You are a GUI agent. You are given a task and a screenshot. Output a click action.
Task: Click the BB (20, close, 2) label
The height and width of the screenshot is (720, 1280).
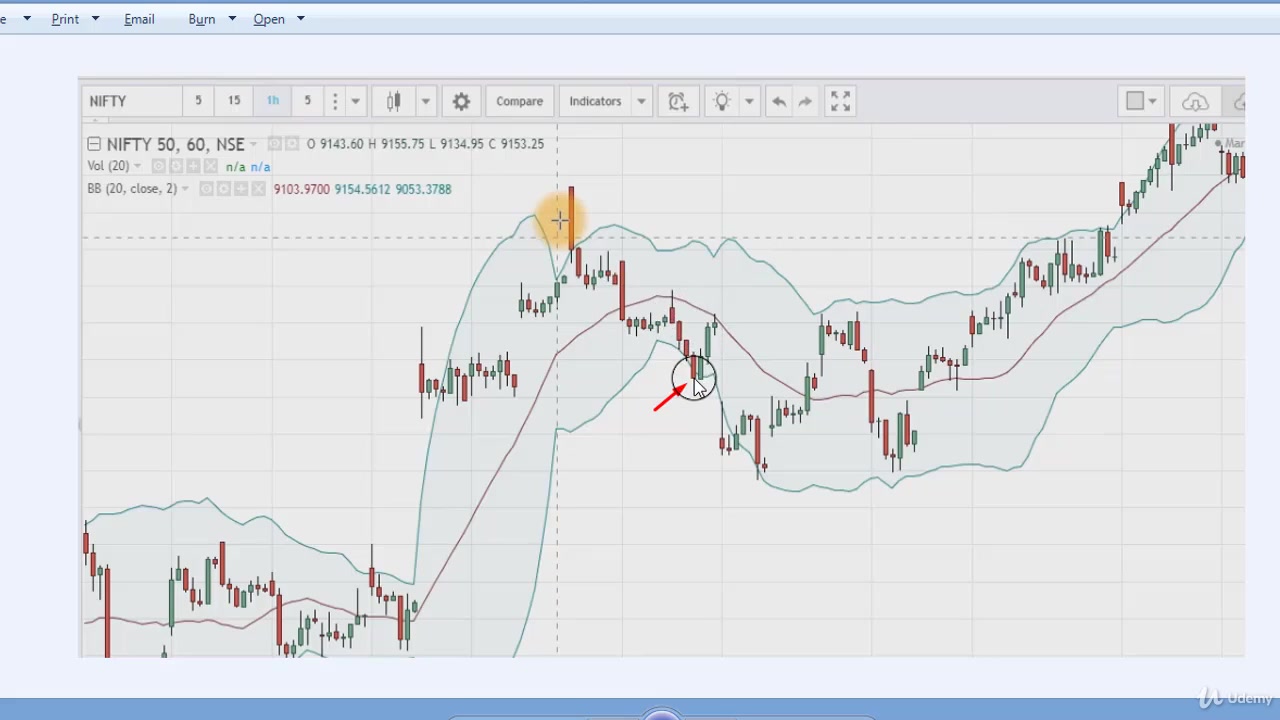click(x=132, y=189)
